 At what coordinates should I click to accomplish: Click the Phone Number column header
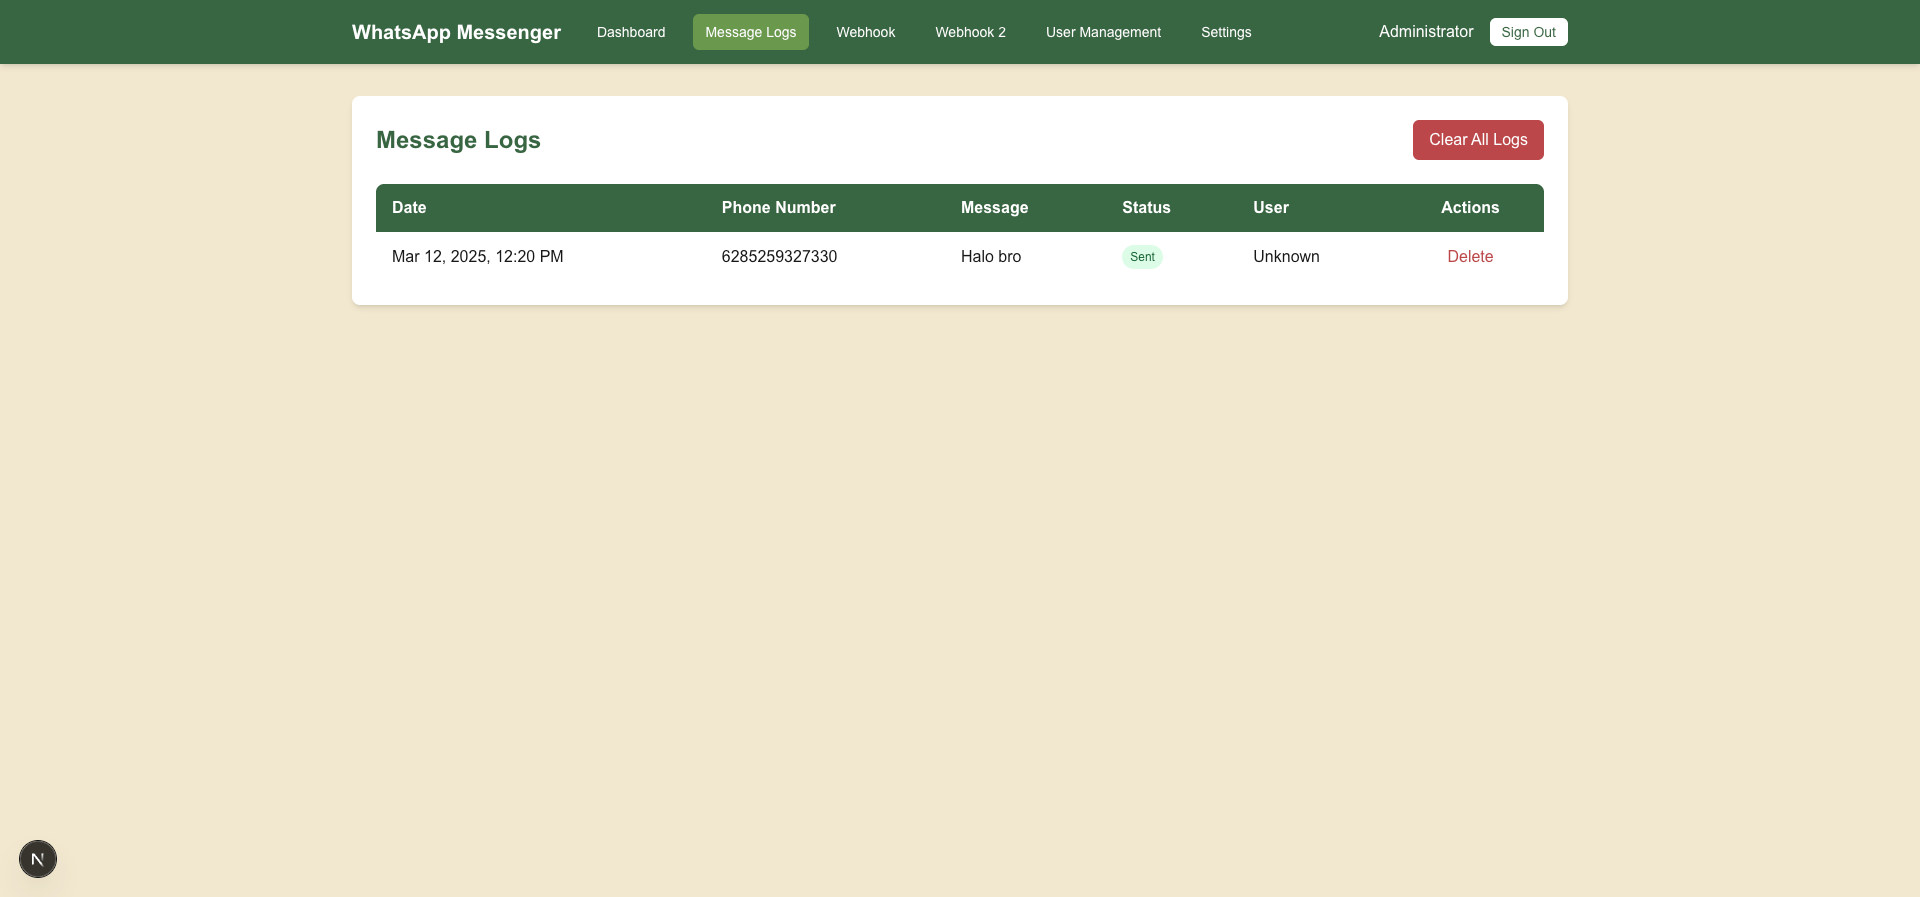point(778,208)
